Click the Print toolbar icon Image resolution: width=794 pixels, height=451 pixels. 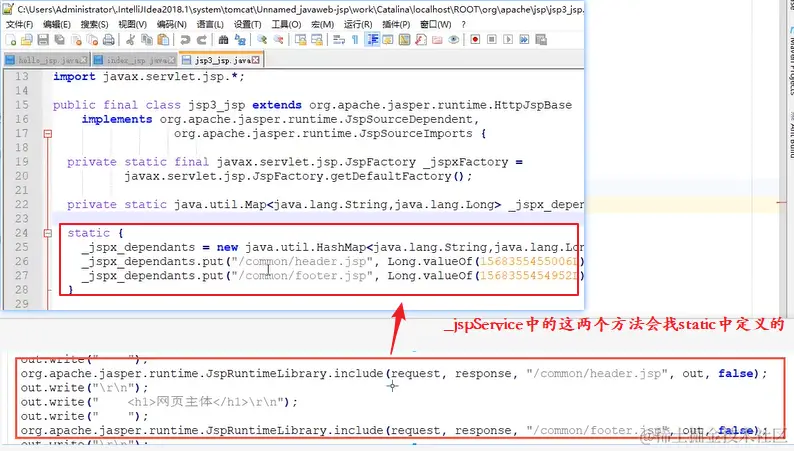[108, 39]
